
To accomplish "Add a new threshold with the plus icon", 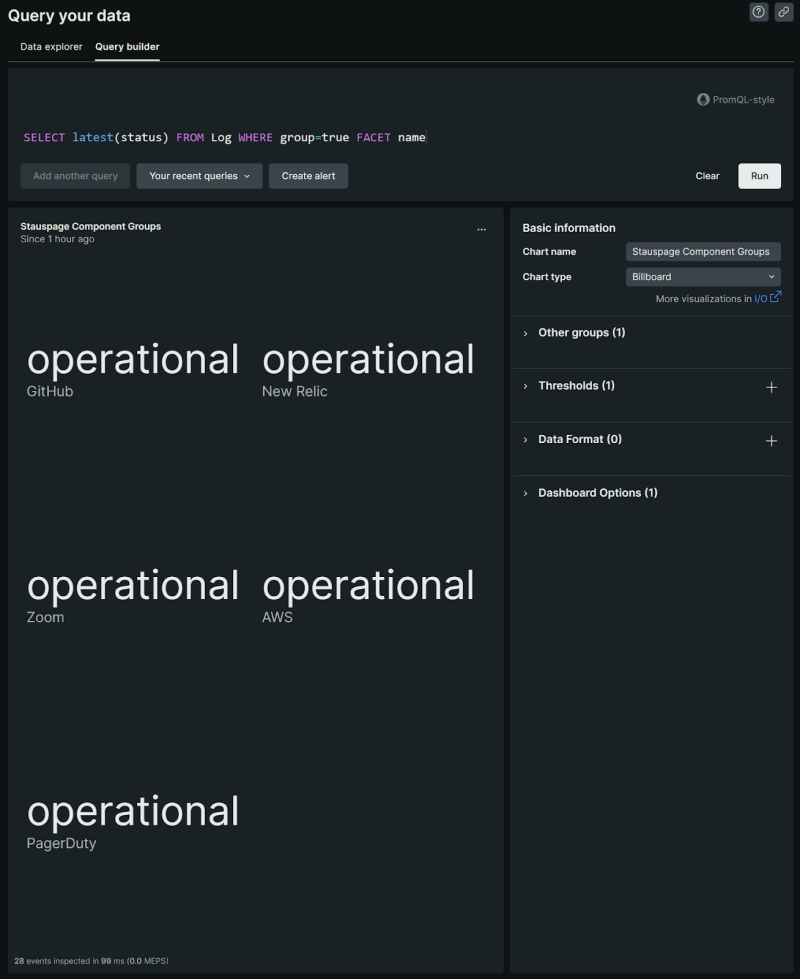I will [771, 387].
